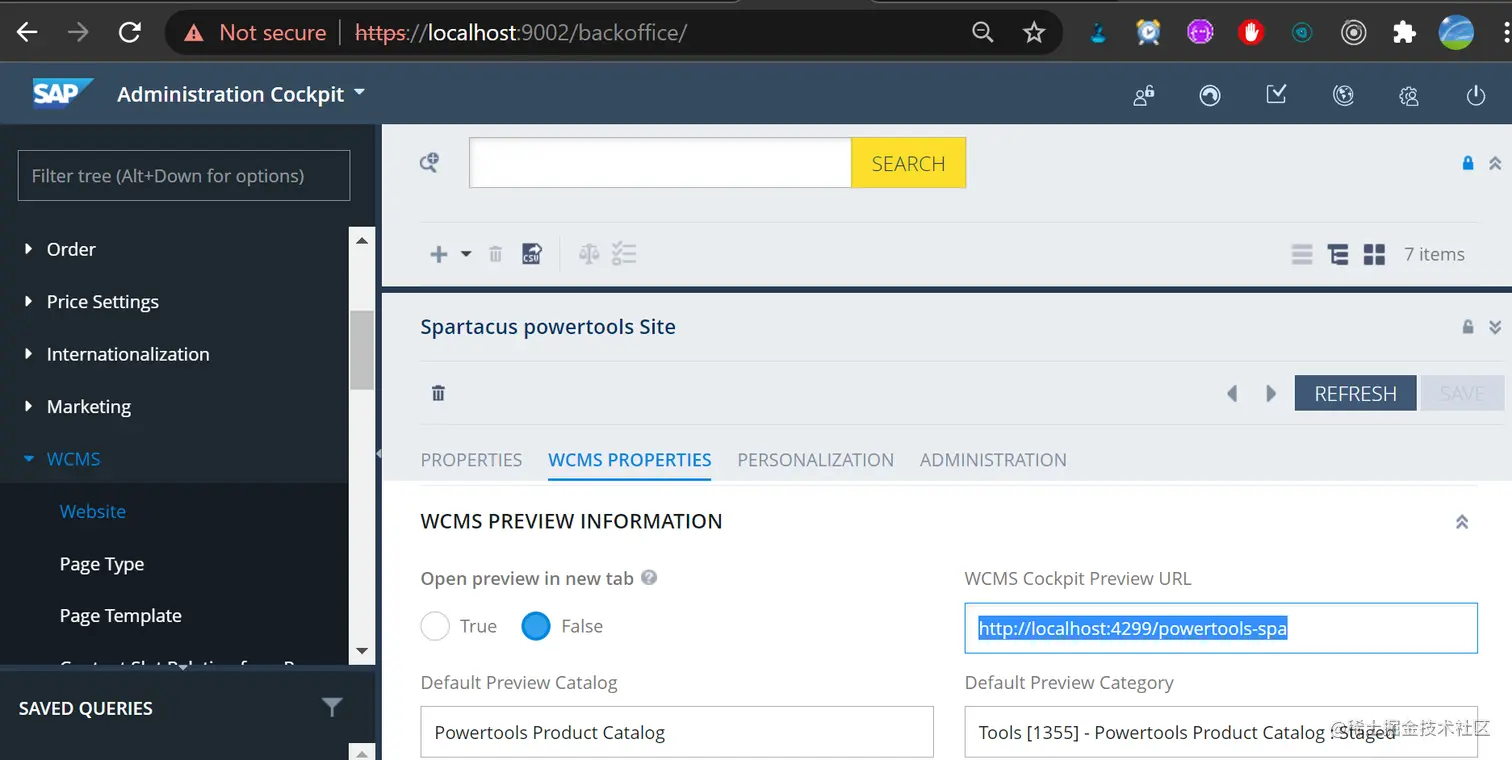Click the alarm clock extension icon
1512x760 pixels.
[1149, 33]
